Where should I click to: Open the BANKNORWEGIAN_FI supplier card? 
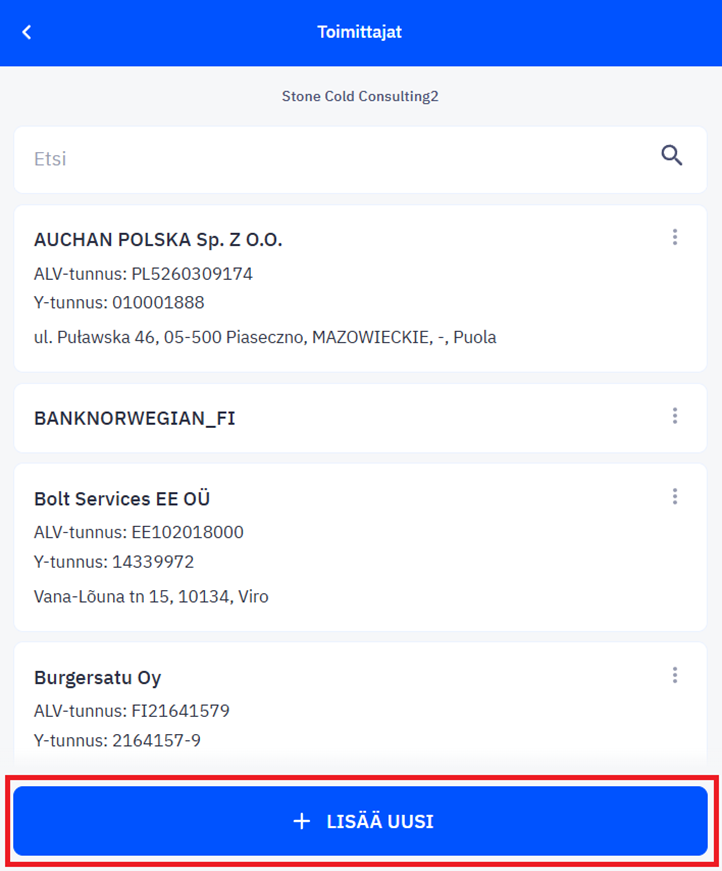[x=360, y=418]
